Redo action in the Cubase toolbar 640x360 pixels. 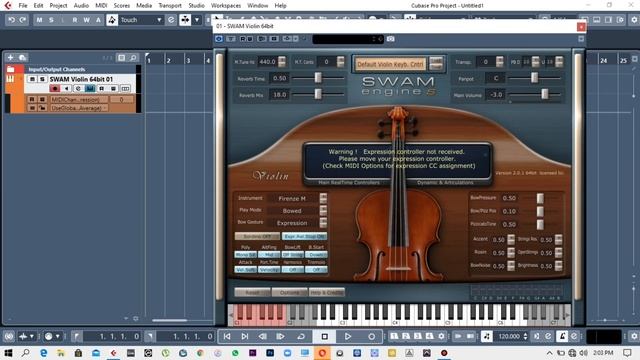[22, 20]
